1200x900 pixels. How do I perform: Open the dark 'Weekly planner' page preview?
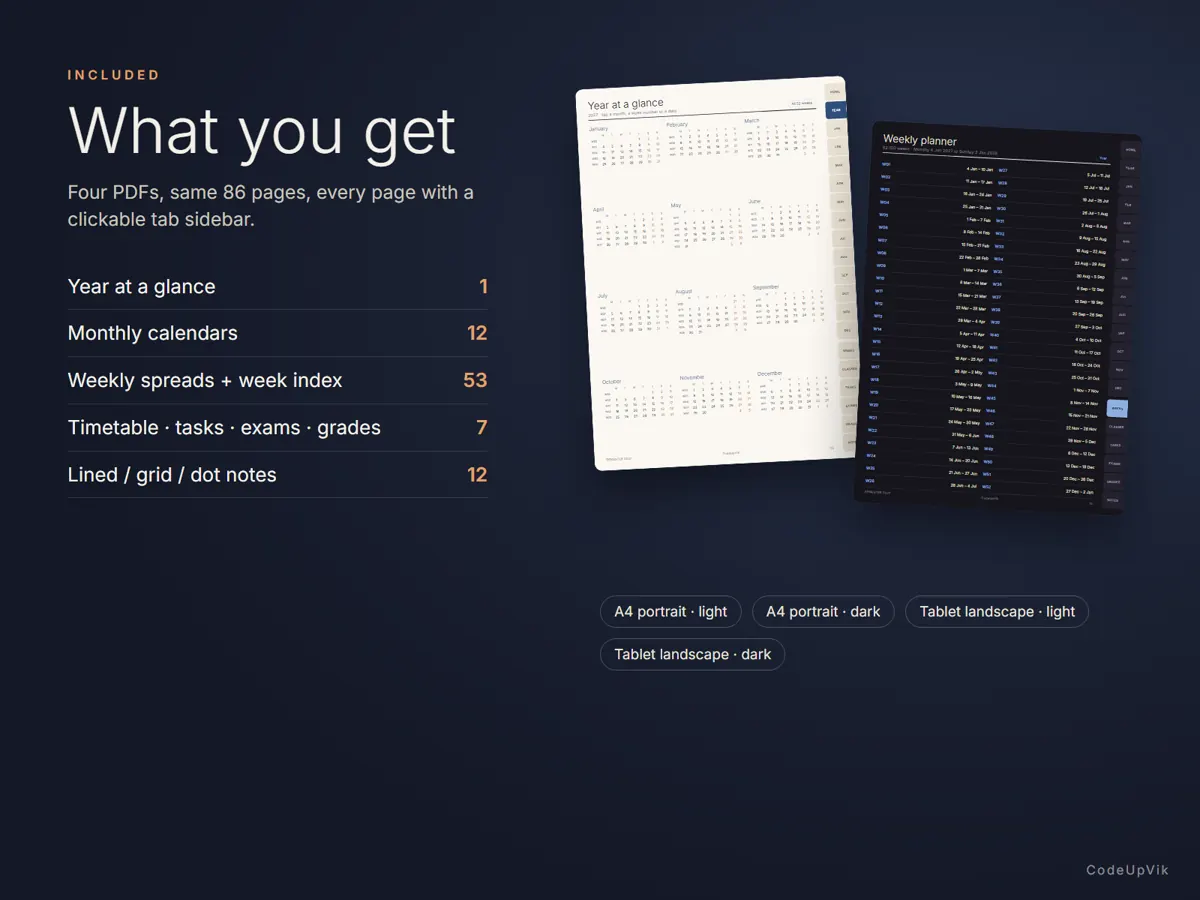click(x=997, y=318)
